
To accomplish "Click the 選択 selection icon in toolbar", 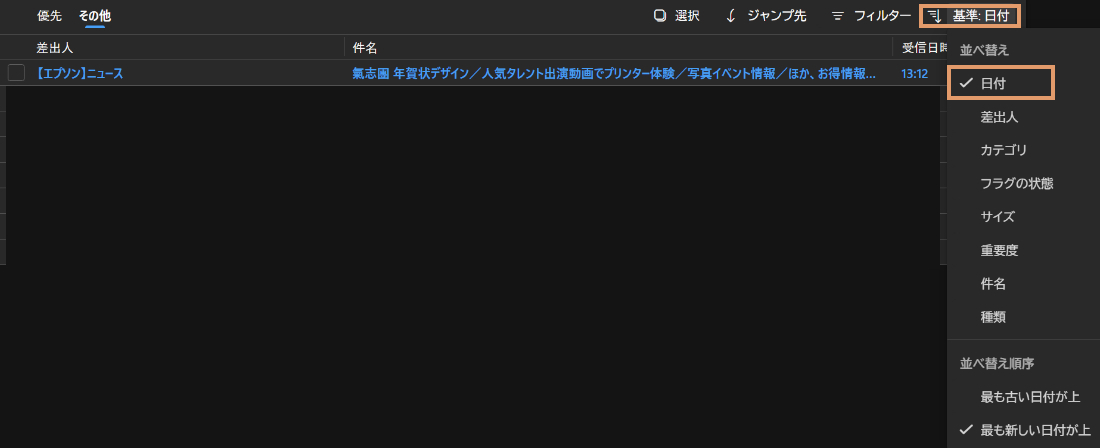I will click(x=660, y=16).
